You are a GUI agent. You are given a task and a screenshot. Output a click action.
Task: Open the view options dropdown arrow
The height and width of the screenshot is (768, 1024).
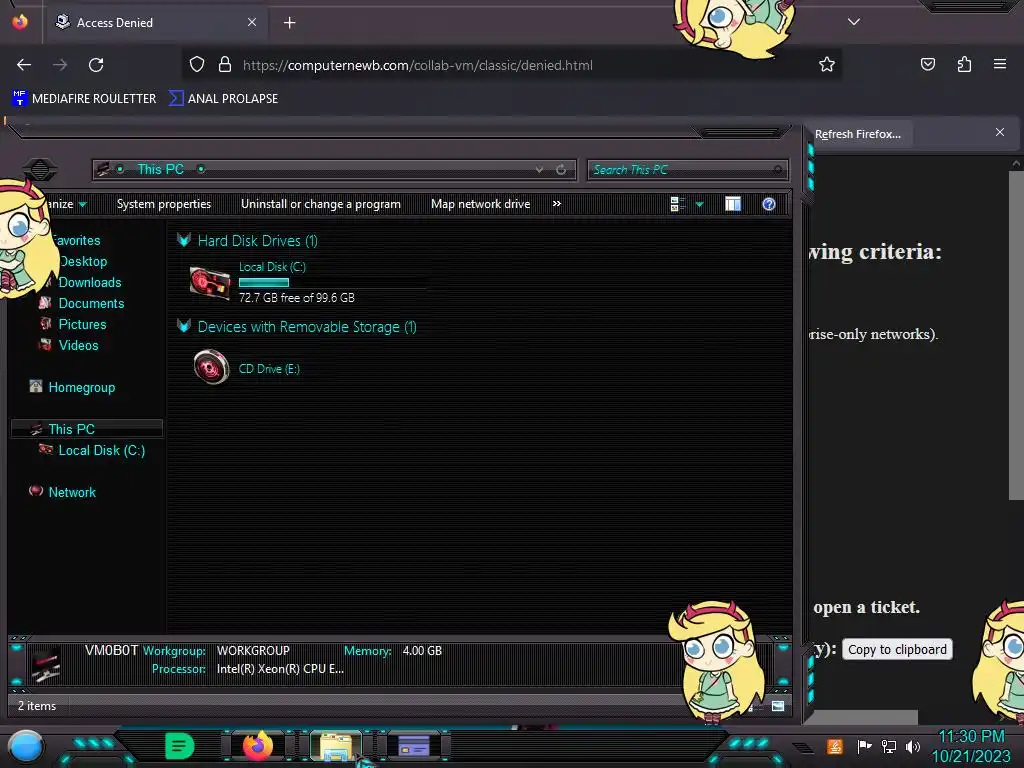(x=699, y=204)
